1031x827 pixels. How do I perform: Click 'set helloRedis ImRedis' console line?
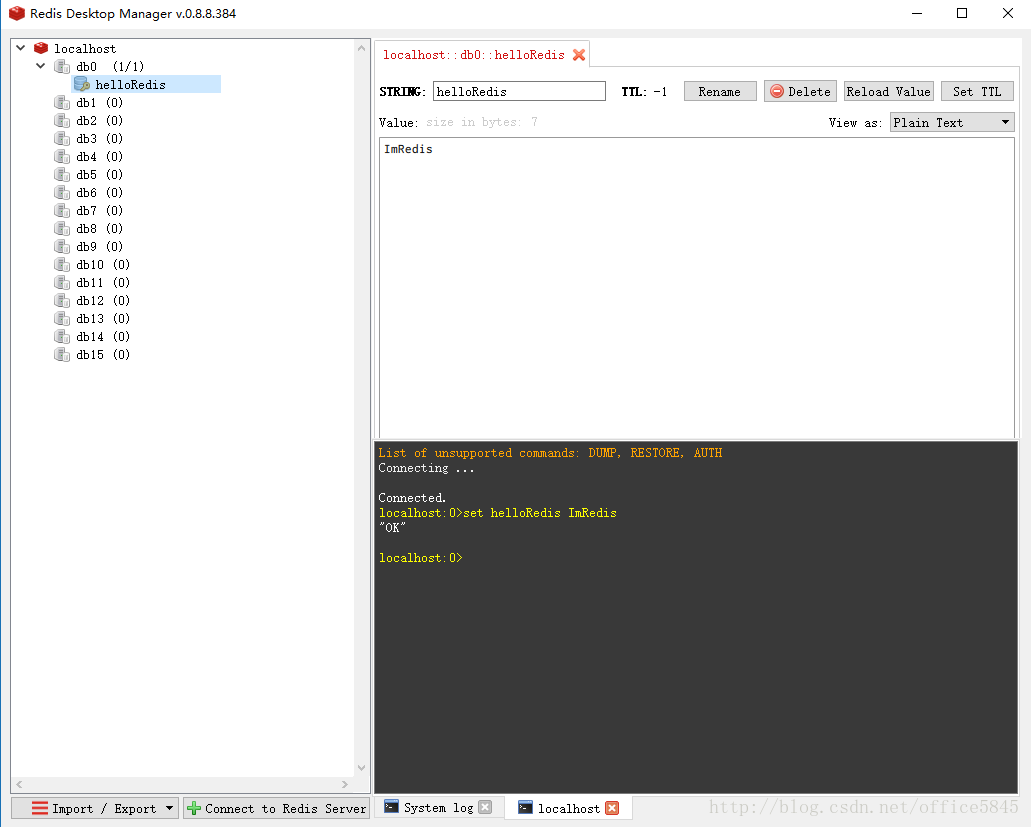(x=498, y=513)
